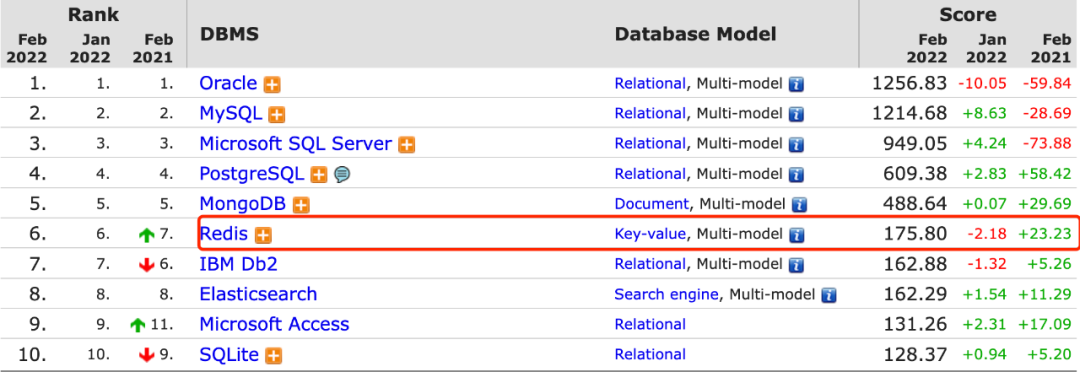Image resolution: width=1080 pixels, height=372 pixels.
Task: Select Oracle score value 1256.83
Action: (x=909, y=84)
